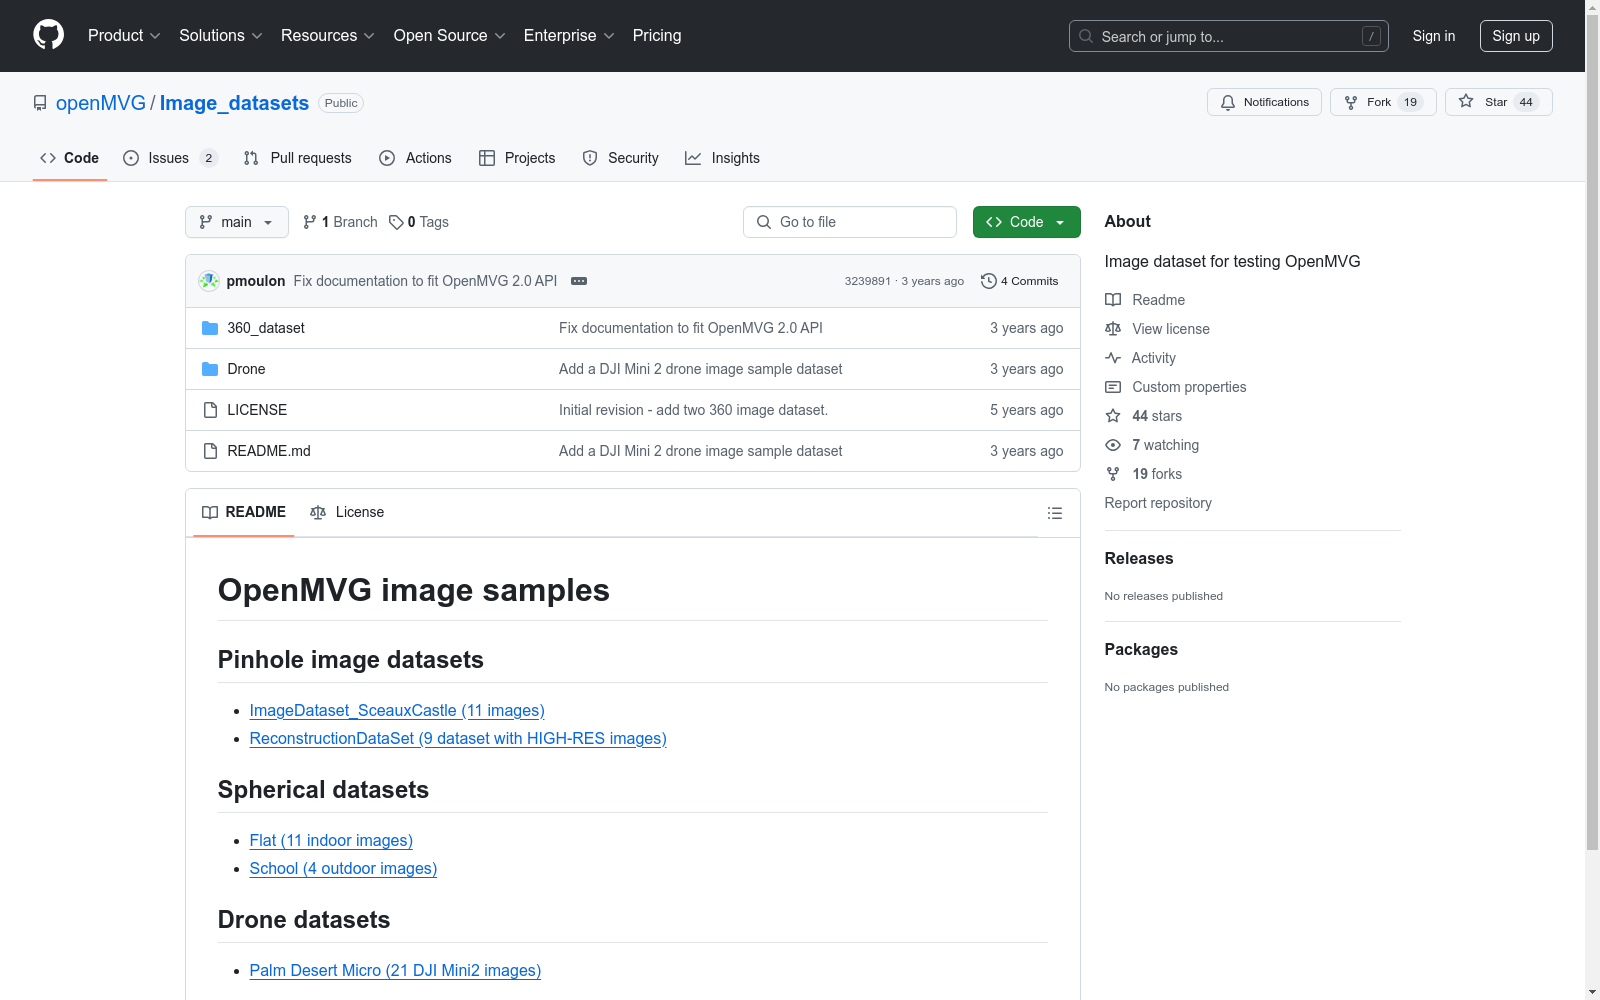Open the ImageDataset_SceauxCastle link
The height and width of the screenshot is (1000, 1600).
click(397, 710)
